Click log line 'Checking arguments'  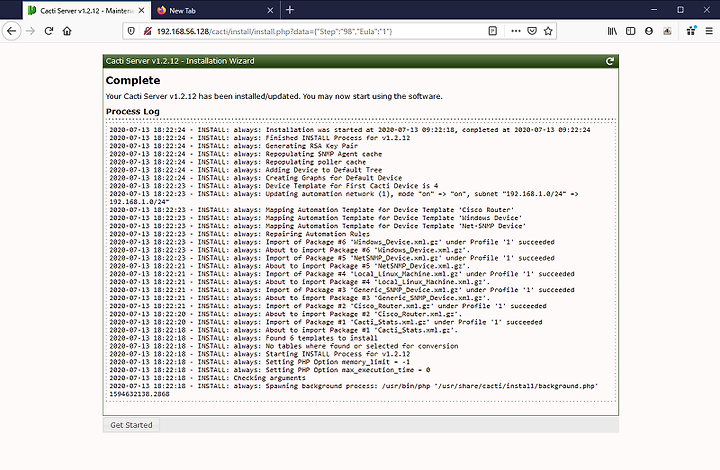pos(208,378)
